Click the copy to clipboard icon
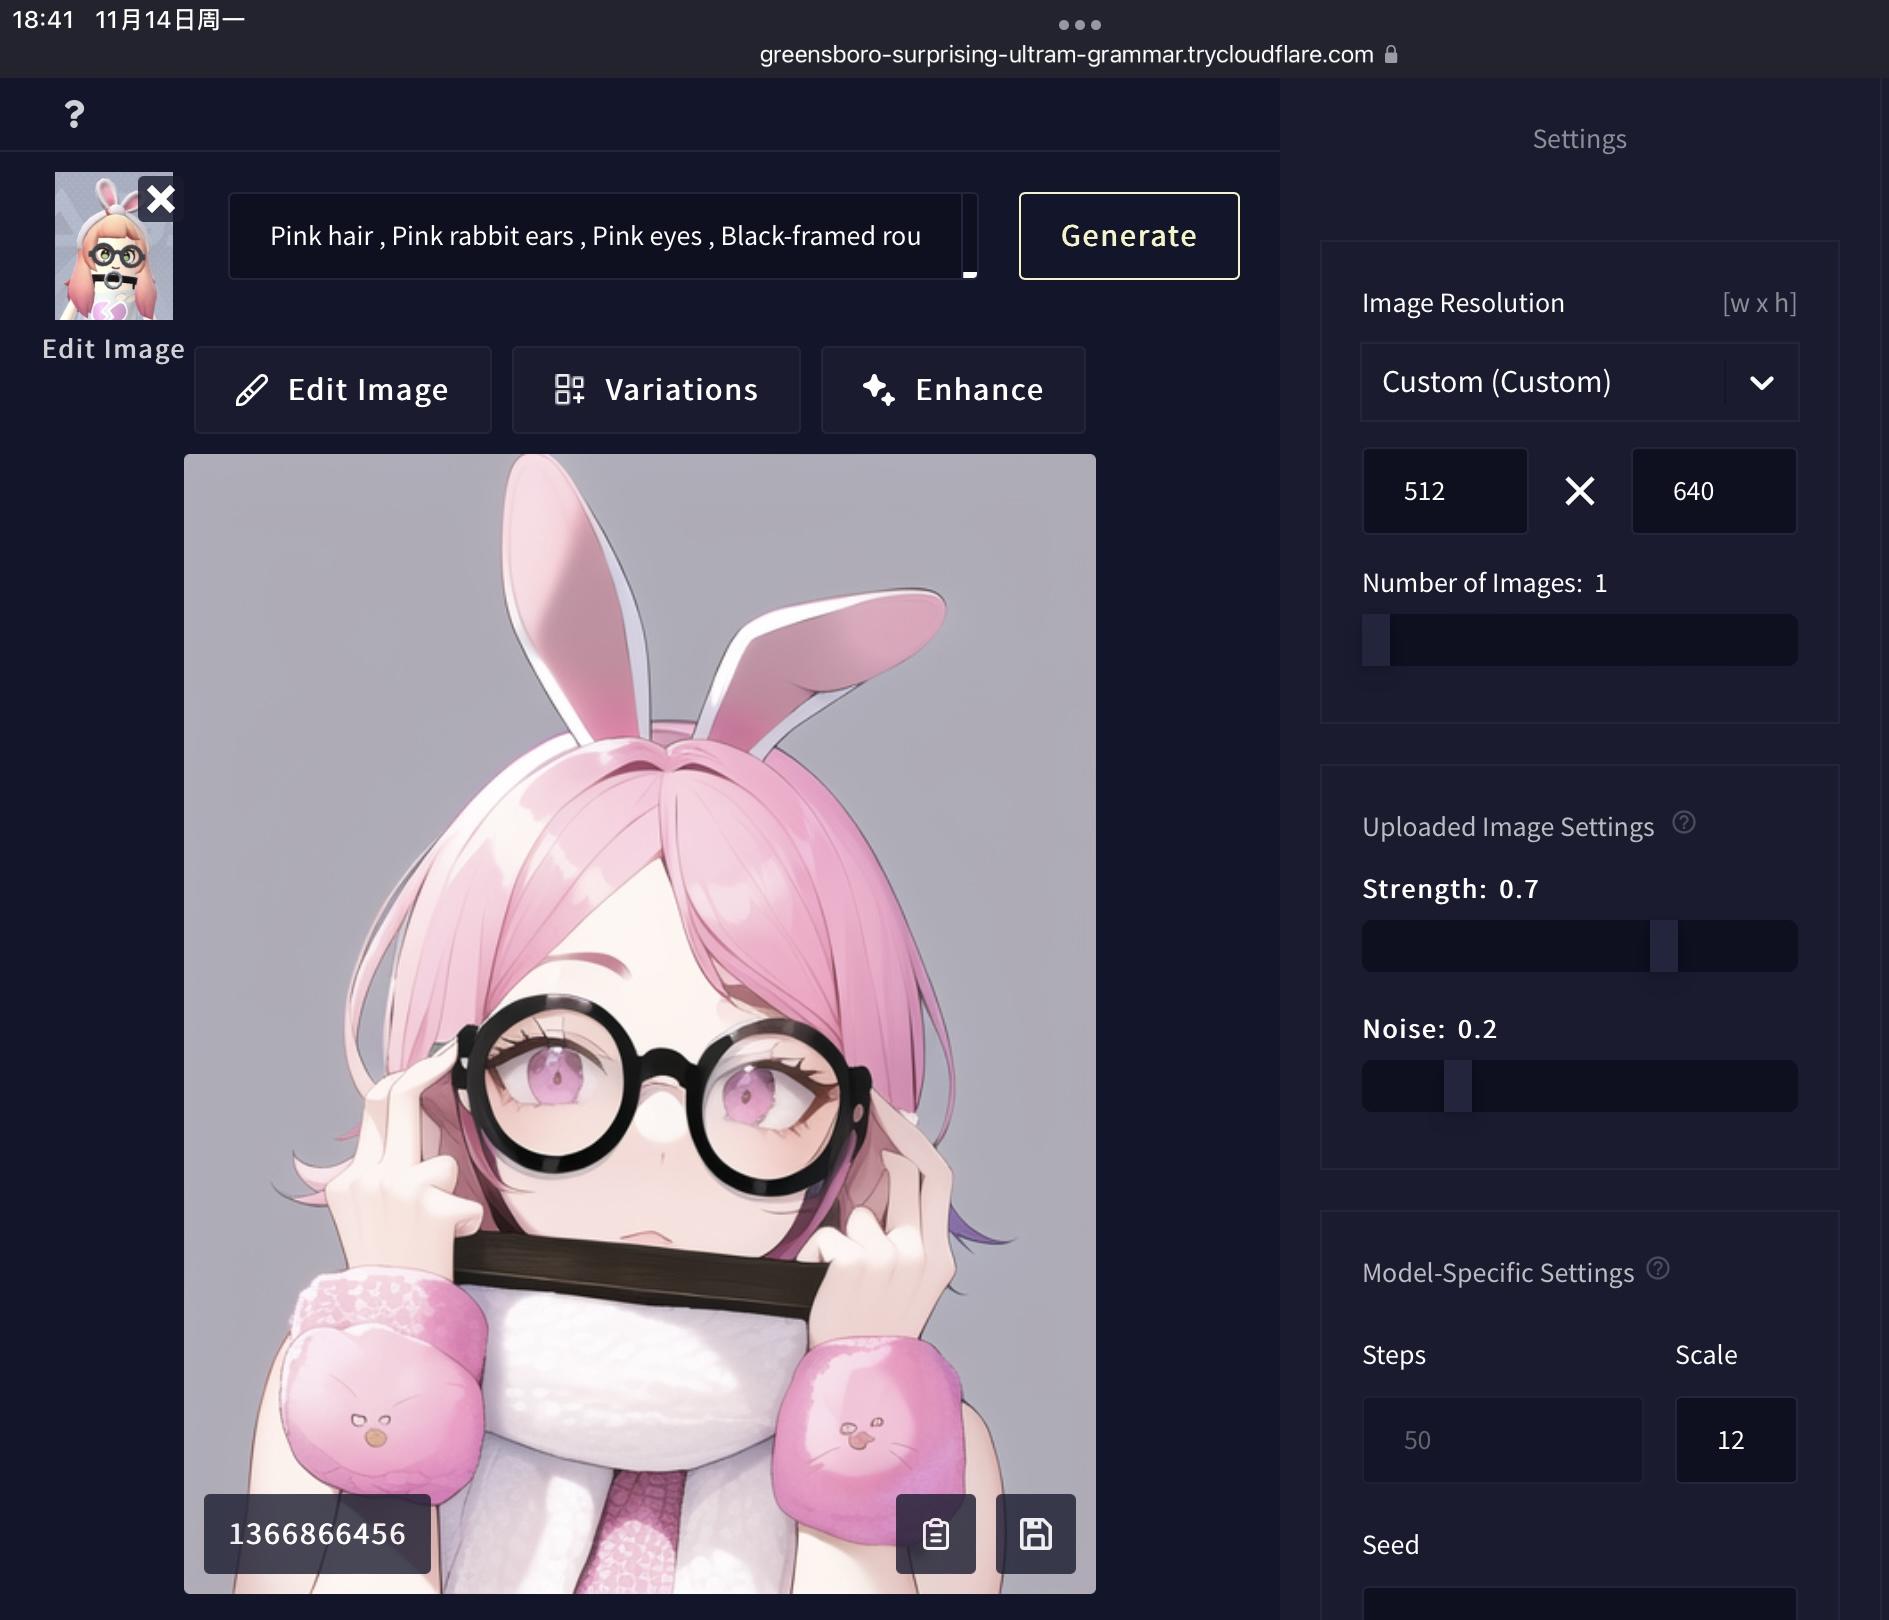 pos(935,1533)
